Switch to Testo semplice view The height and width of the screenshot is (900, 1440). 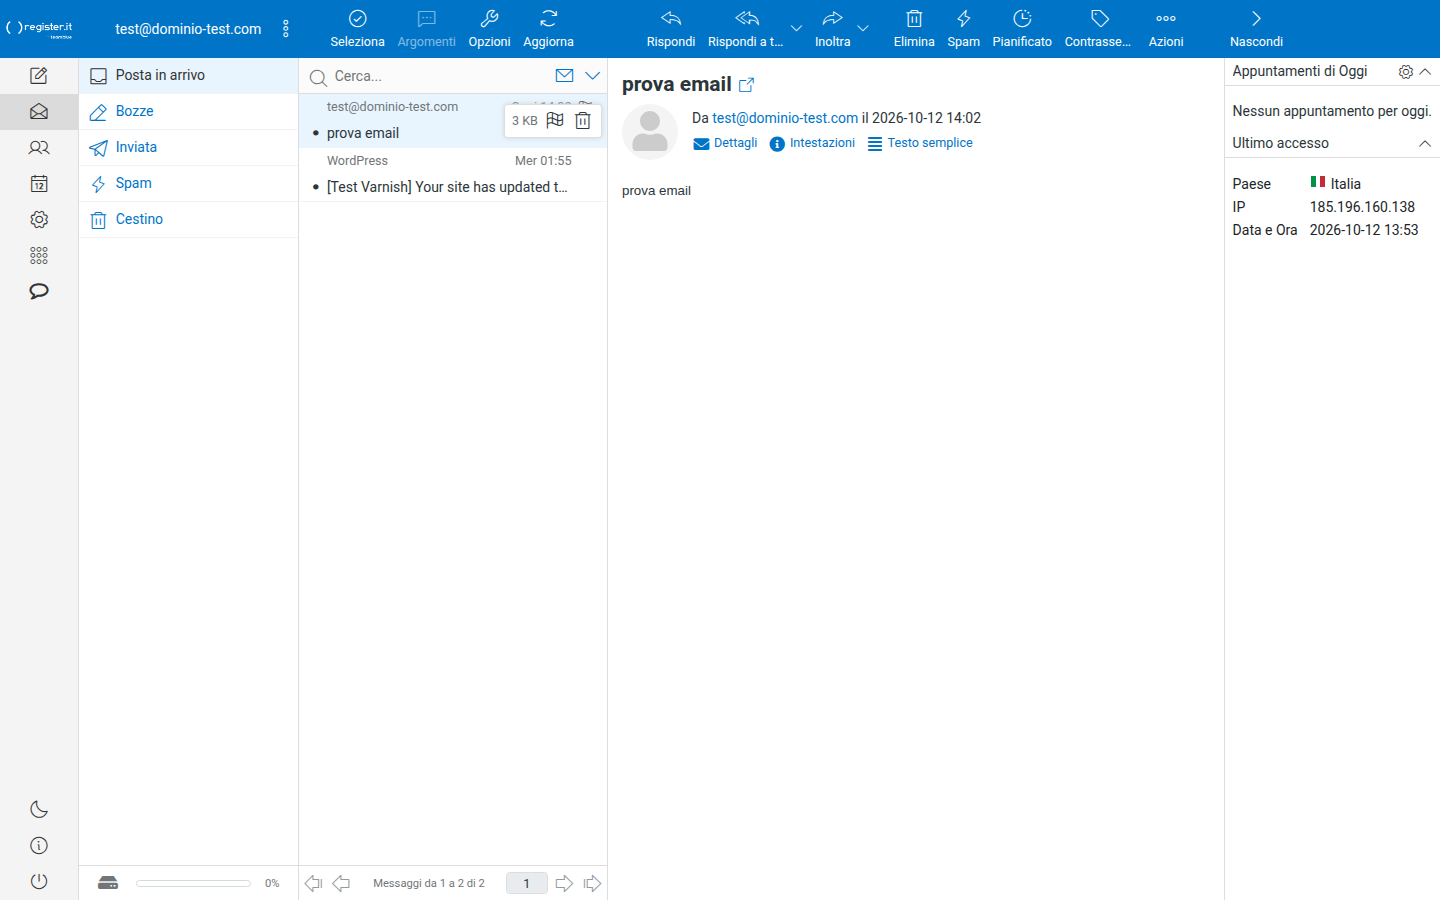[x=920, y=143]
